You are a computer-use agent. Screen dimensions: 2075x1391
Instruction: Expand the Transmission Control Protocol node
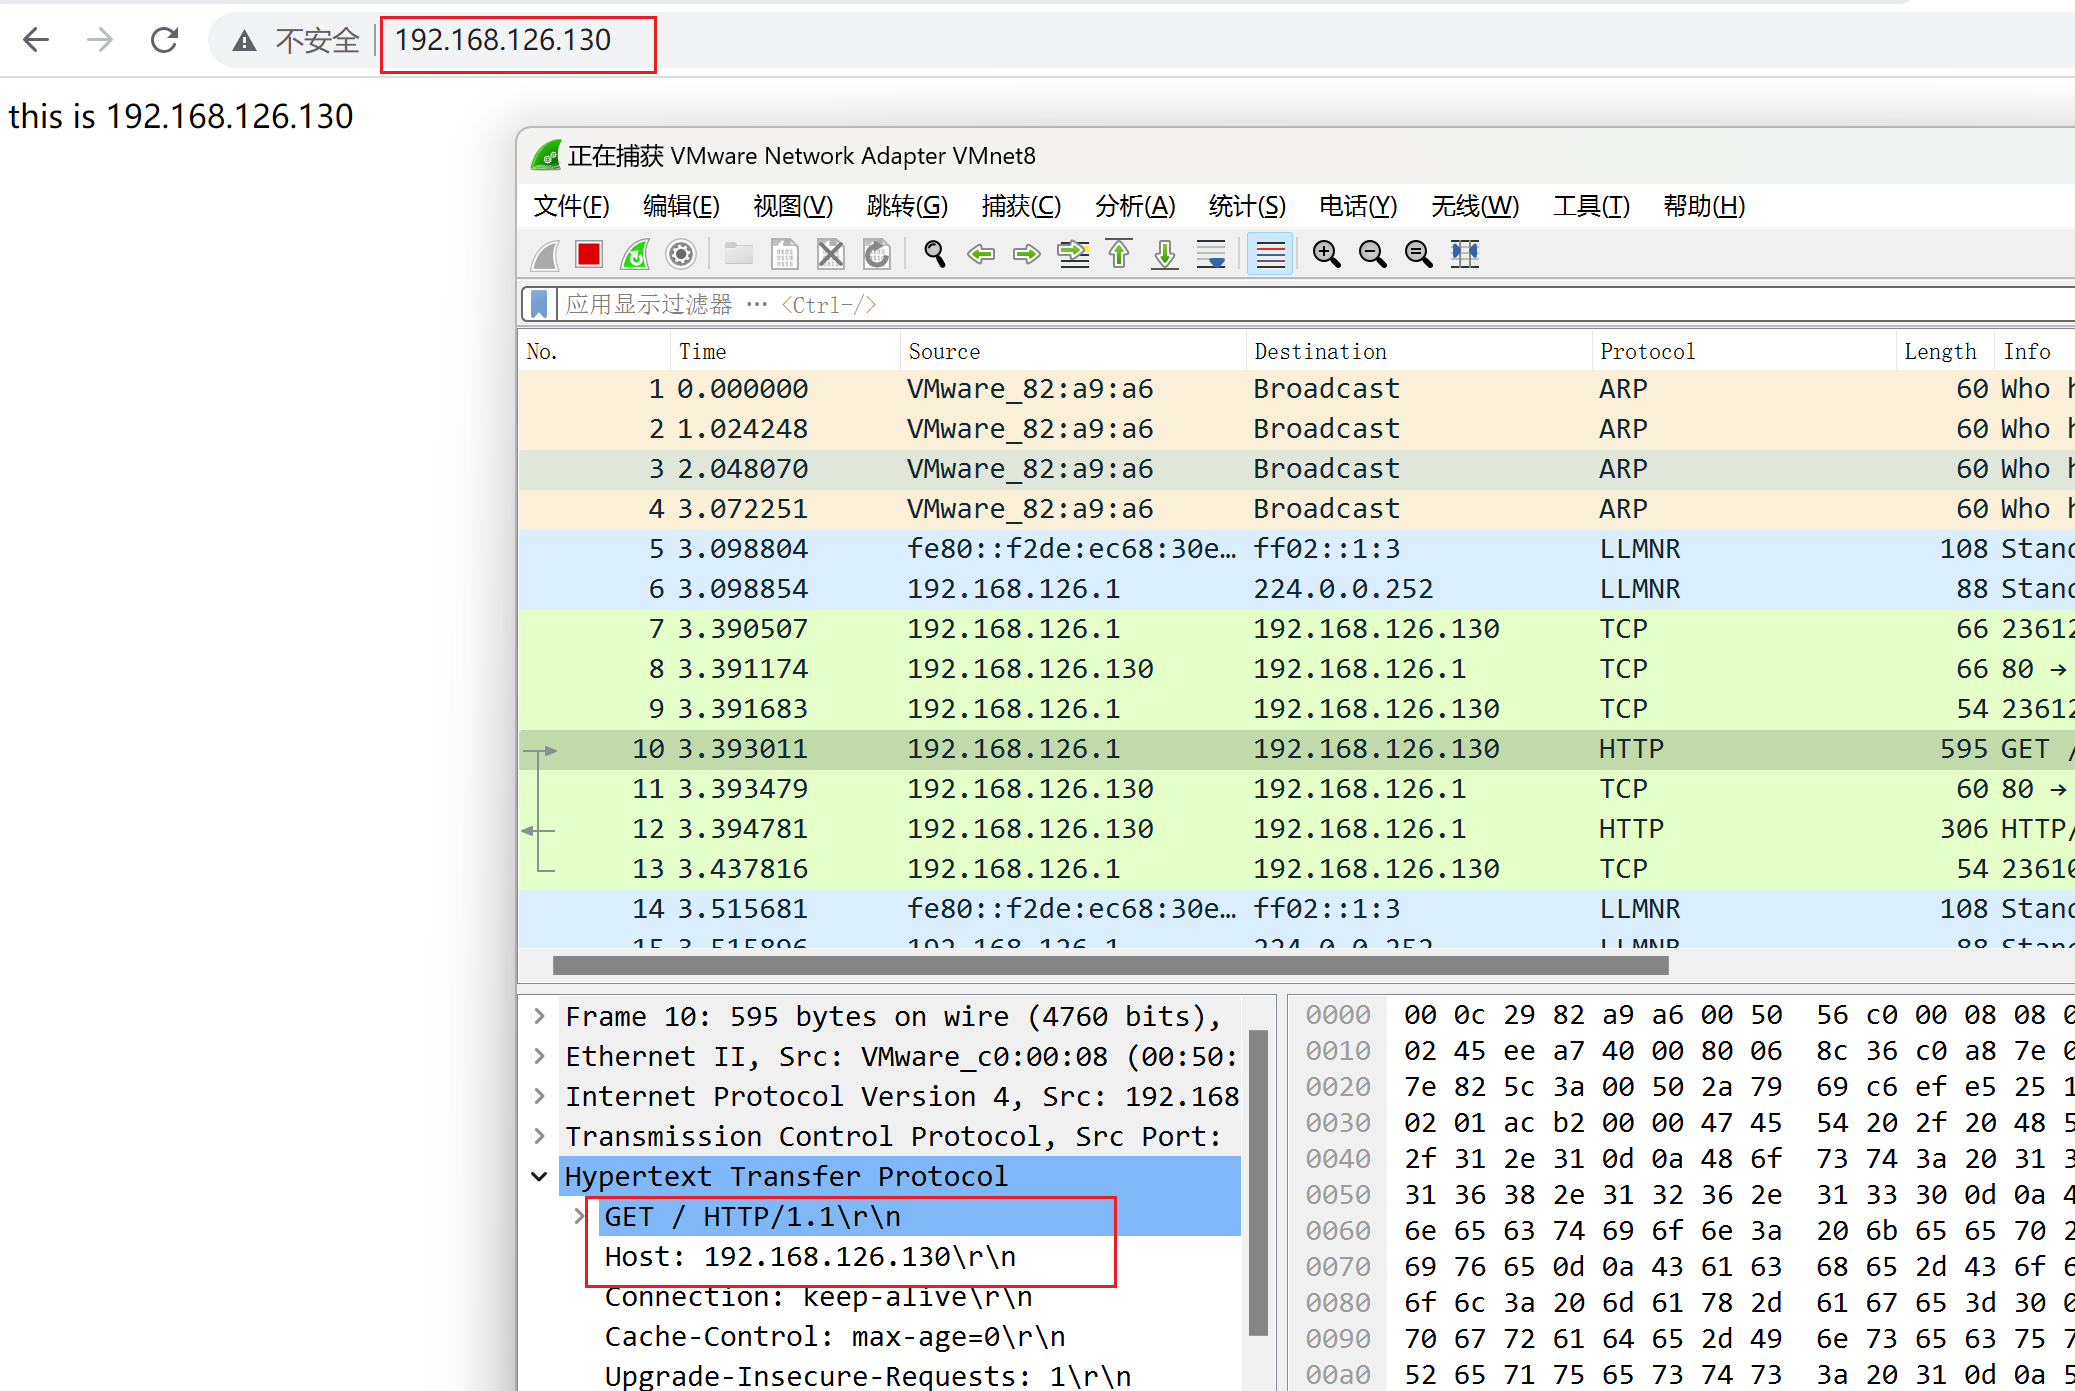coord(540,1137)
